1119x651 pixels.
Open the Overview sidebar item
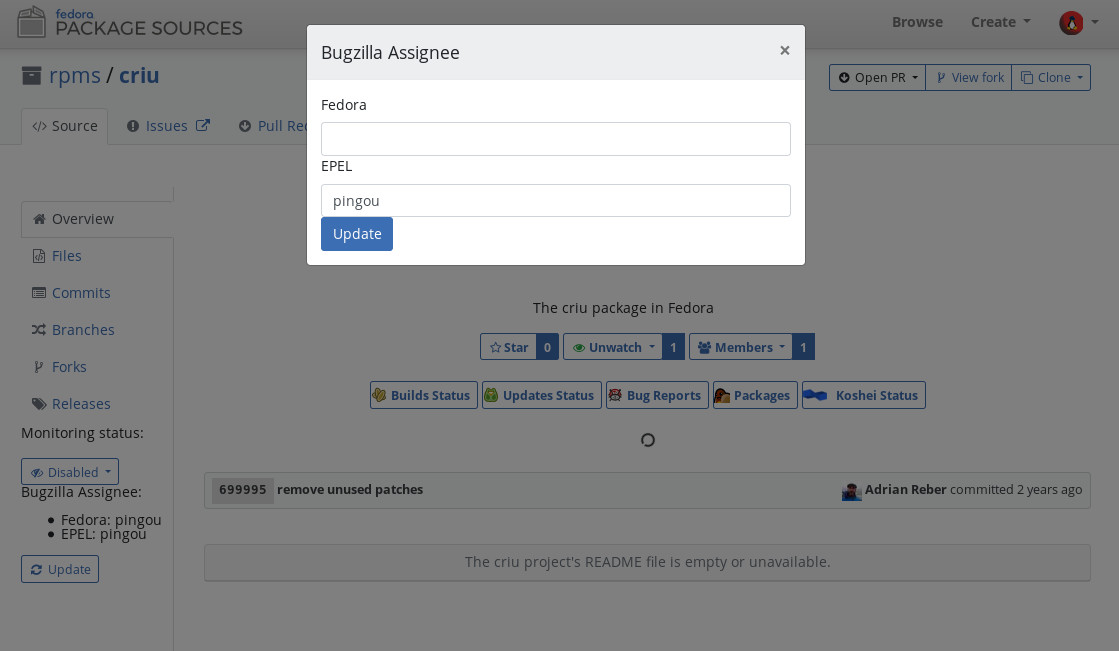(x=97, y=219)
